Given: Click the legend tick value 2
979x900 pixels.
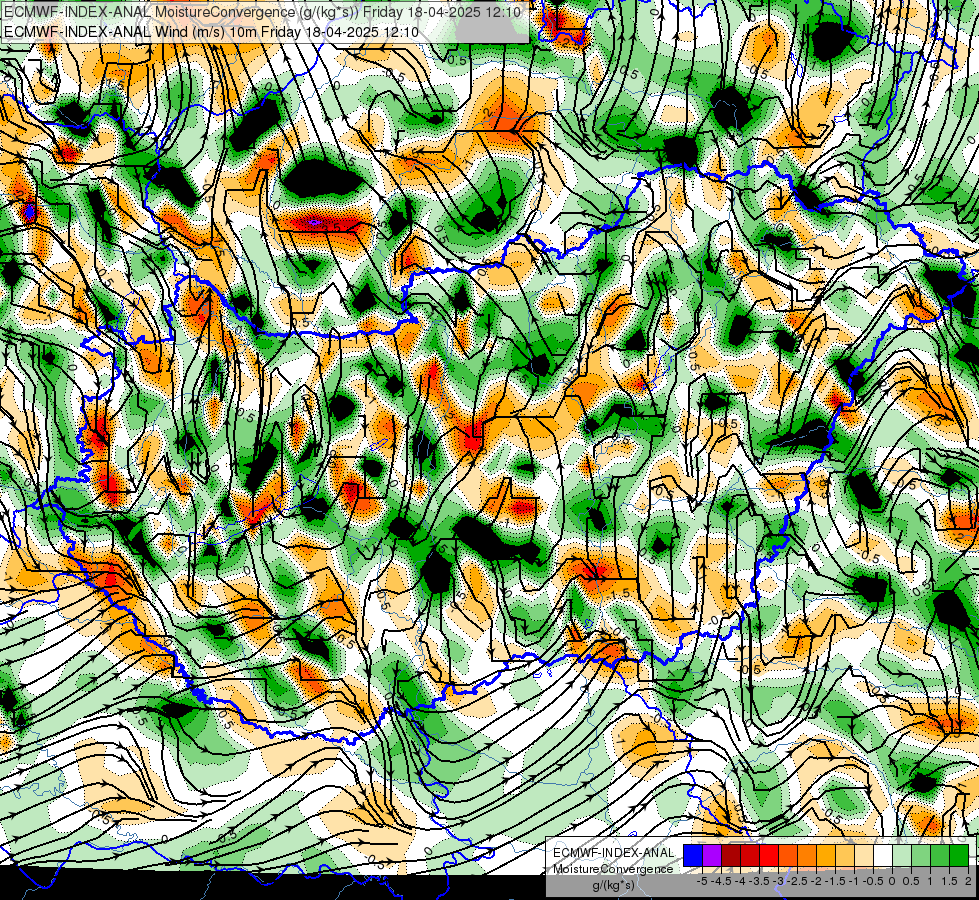Looking at the screenshot, I should 968,881.
